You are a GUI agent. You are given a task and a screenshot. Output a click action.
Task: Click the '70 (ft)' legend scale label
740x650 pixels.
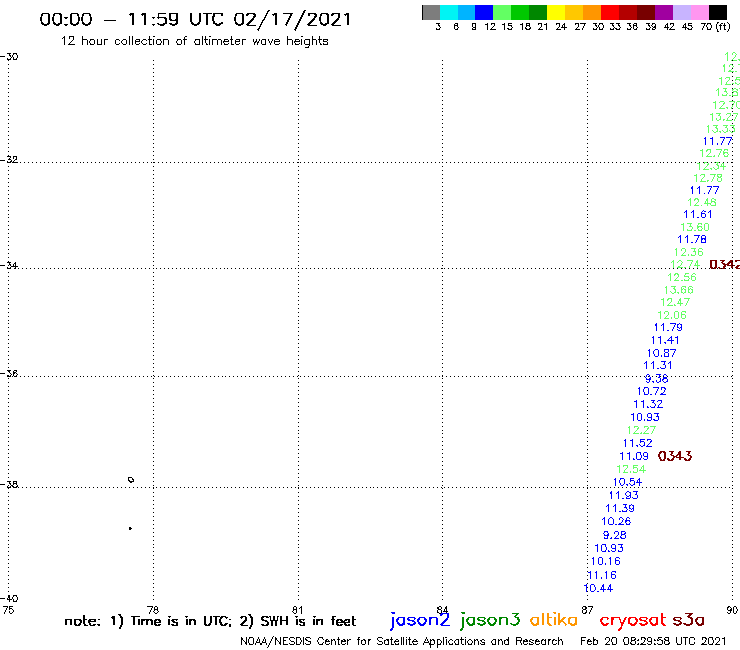coord(715,27)
